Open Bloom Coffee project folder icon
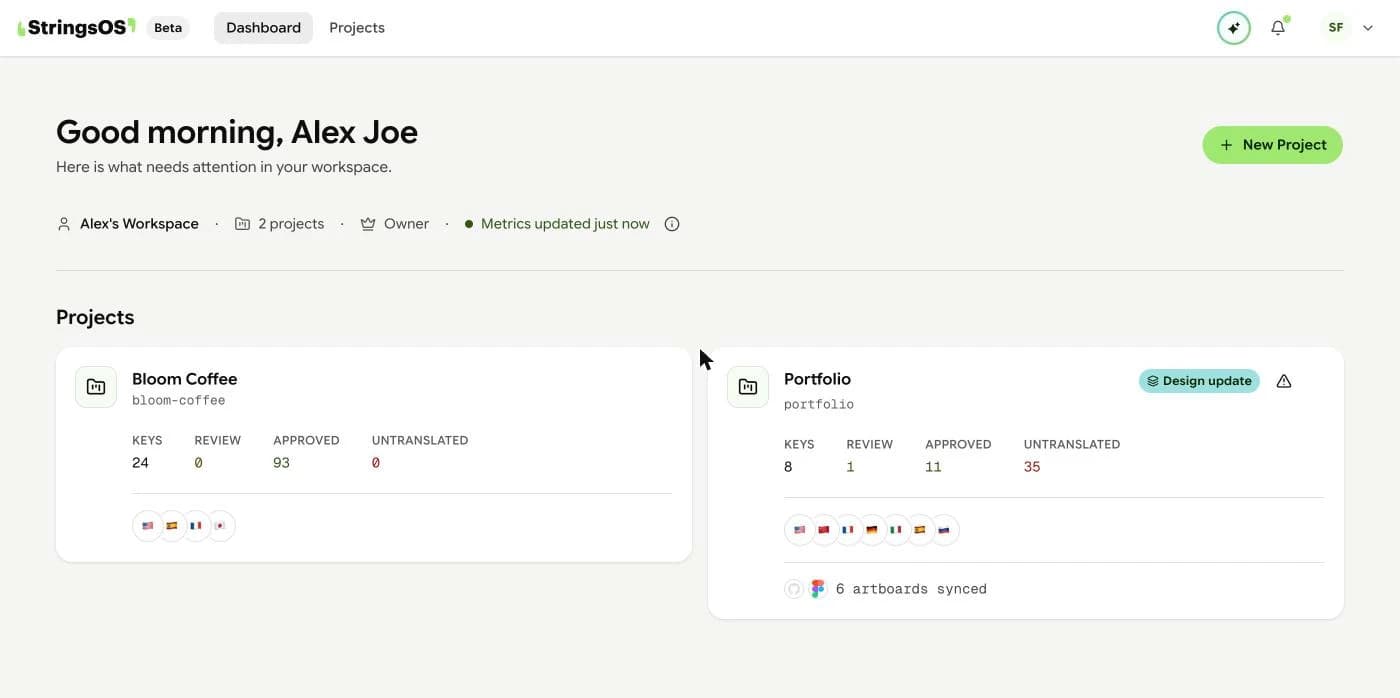Viewport: 1400px width, 698px height. click(x=96, y=387)
